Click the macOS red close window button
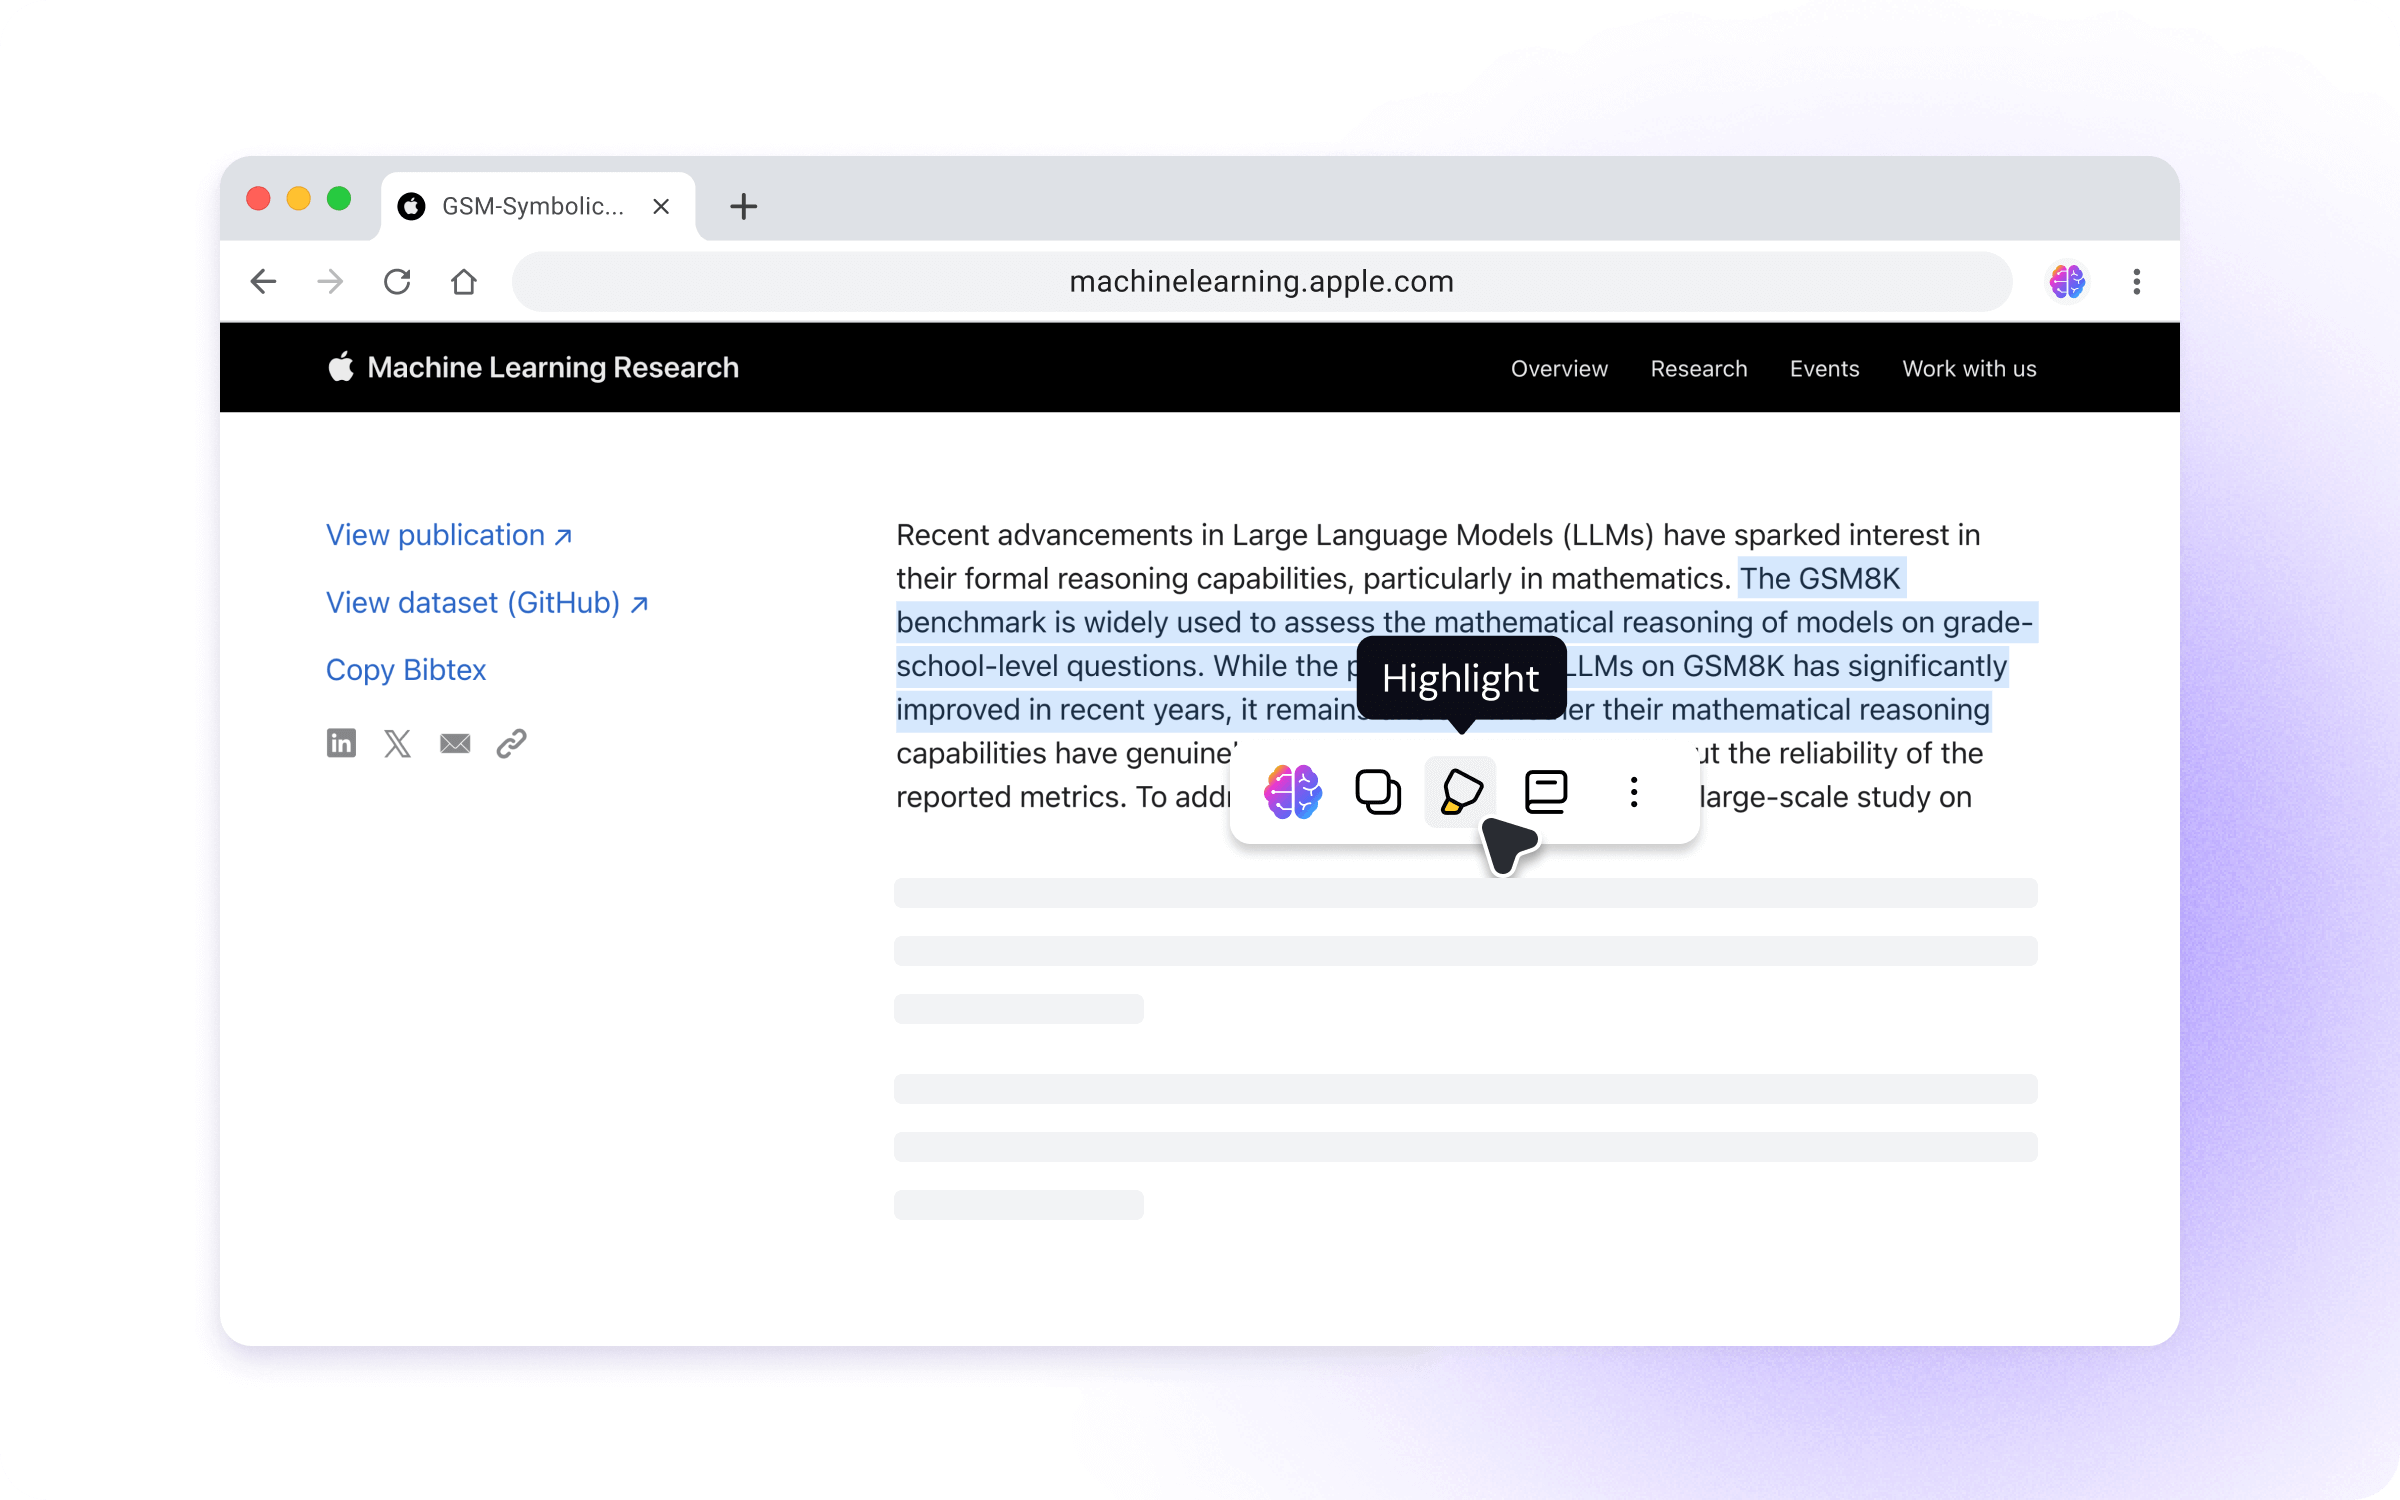Image resolution: width=2400 pixels, height=1500 pixels. 258,199
